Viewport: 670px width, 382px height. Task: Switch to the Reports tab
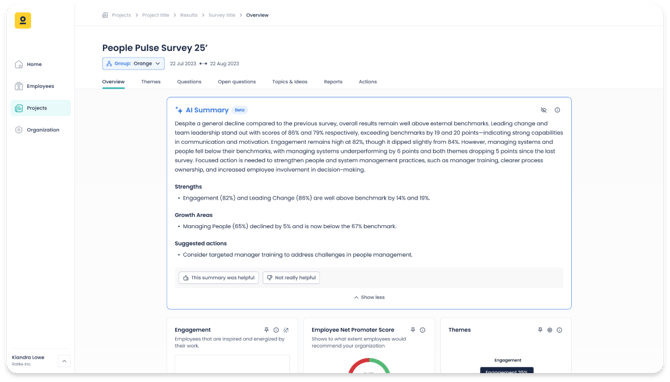click(333, 82)
